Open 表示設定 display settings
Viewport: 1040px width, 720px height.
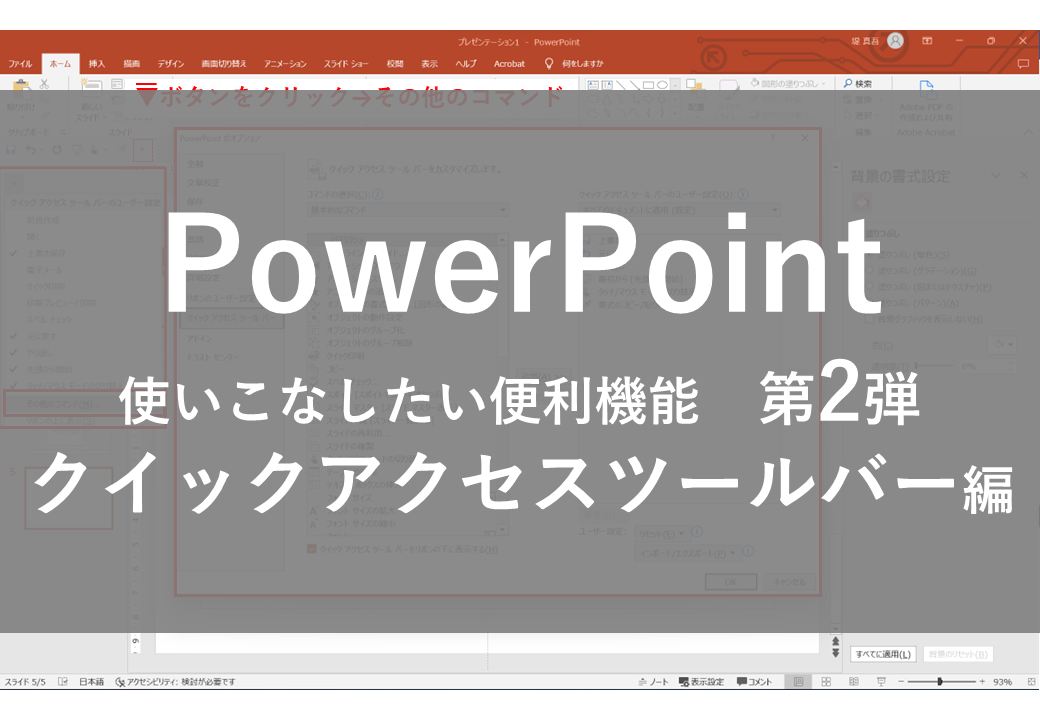tap(701, 682)
